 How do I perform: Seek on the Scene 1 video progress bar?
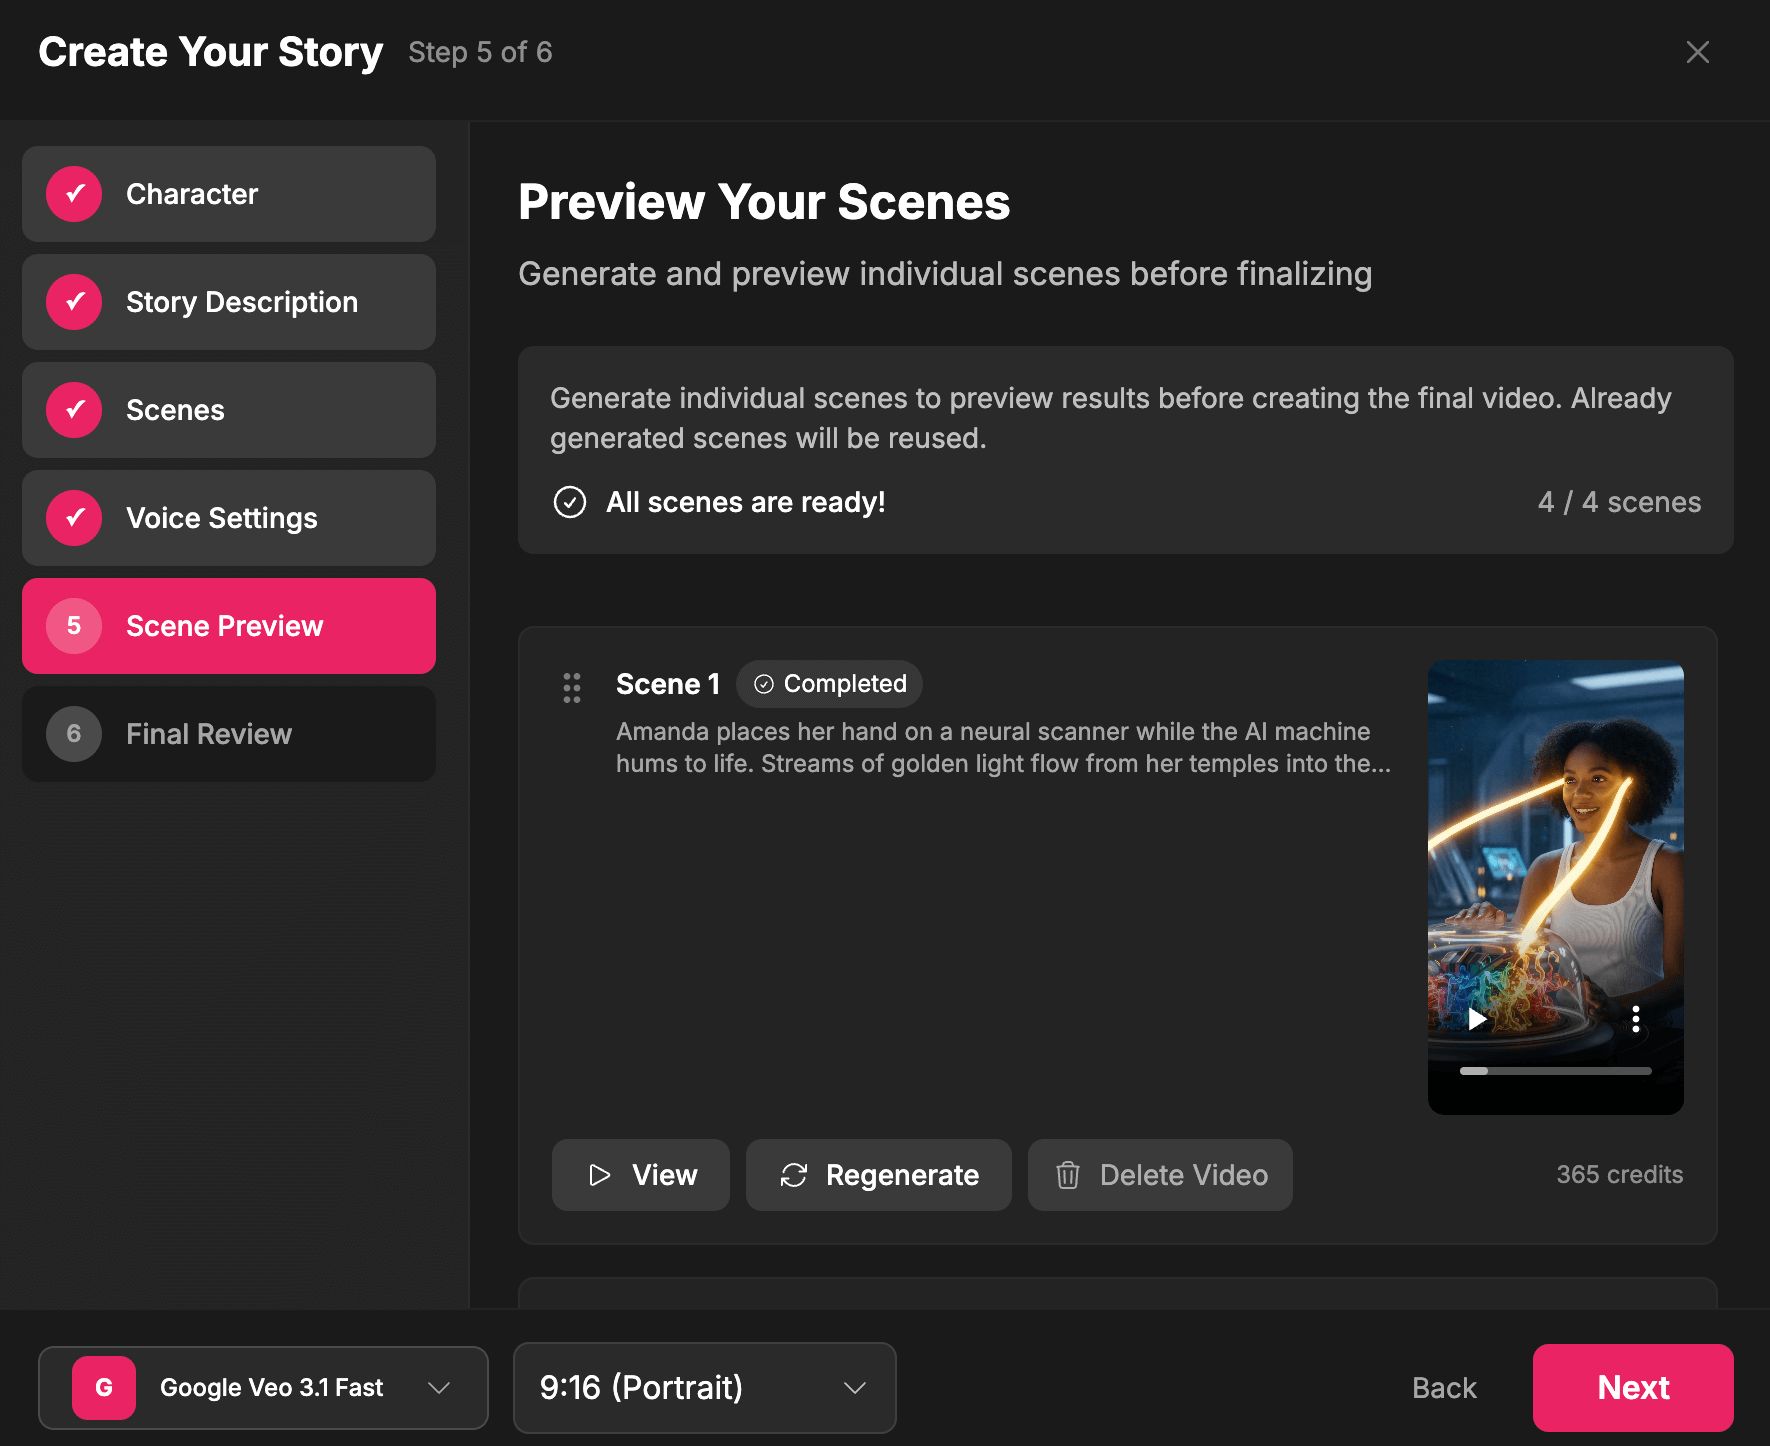pos(1555,1071)
